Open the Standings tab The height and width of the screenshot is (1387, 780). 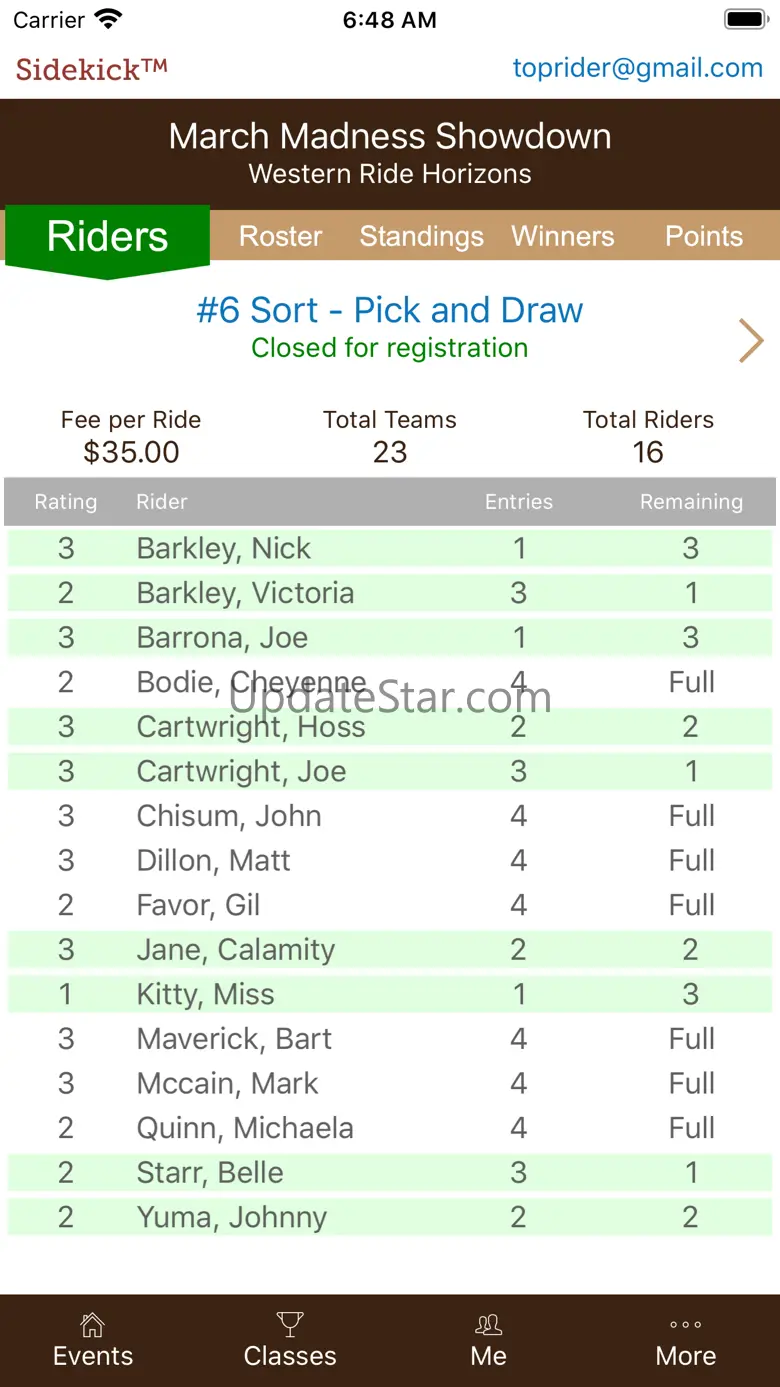point(421,237)
